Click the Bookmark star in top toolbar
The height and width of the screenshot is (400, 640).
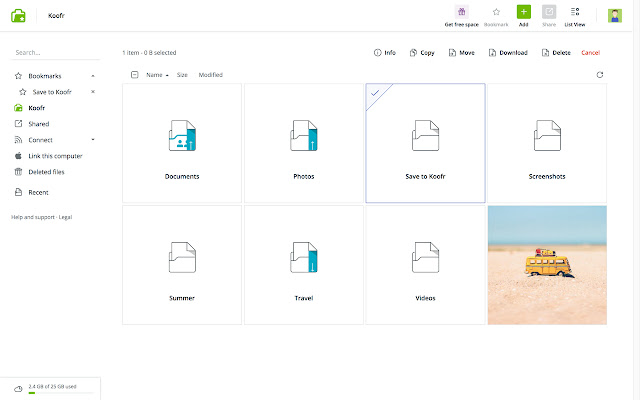click(x=496, y=12)
